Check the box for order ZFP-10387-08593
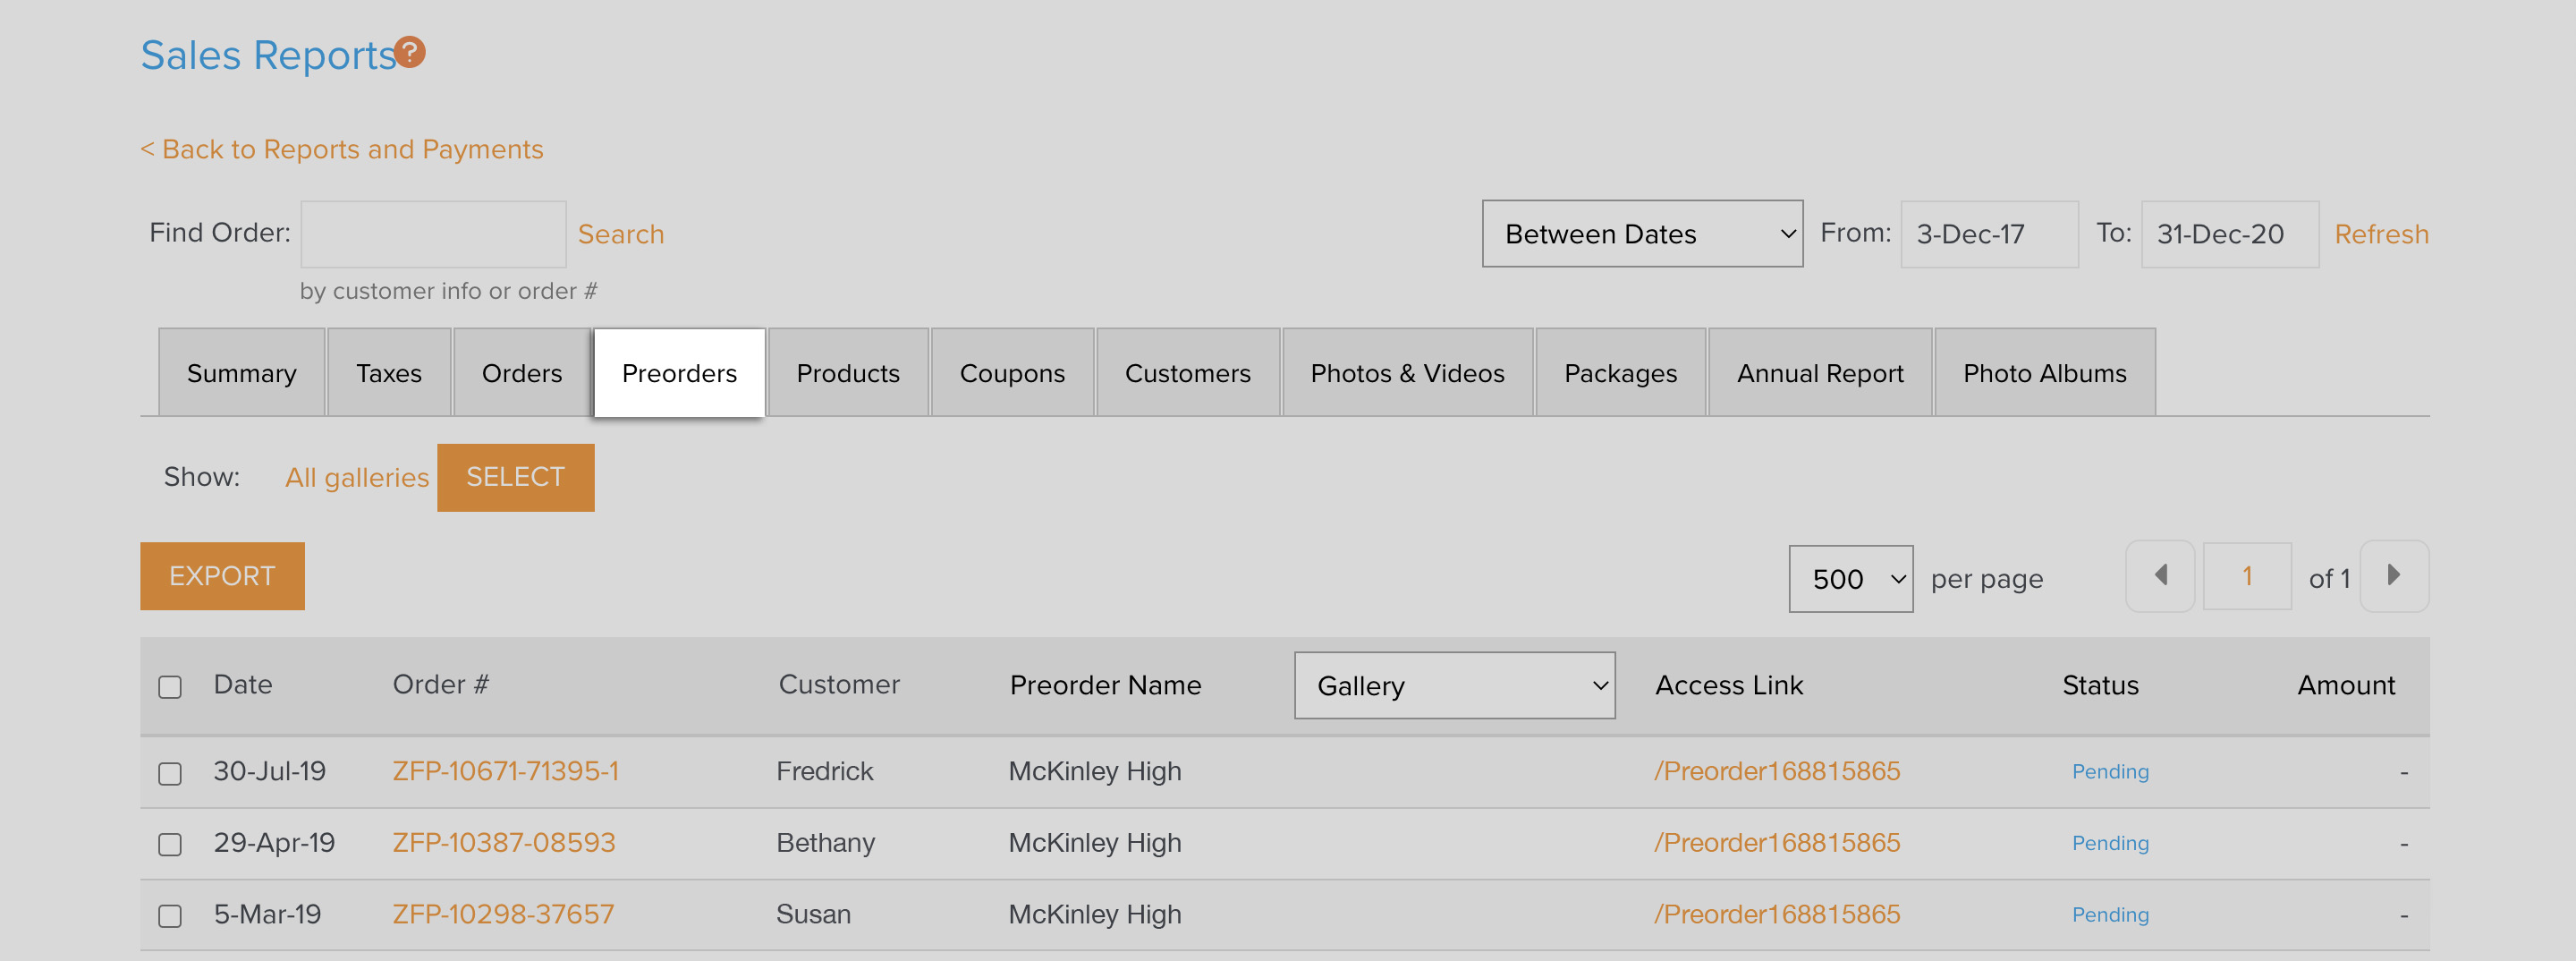Viewport: 2576px width, 961px height. (x=170, y=844)
